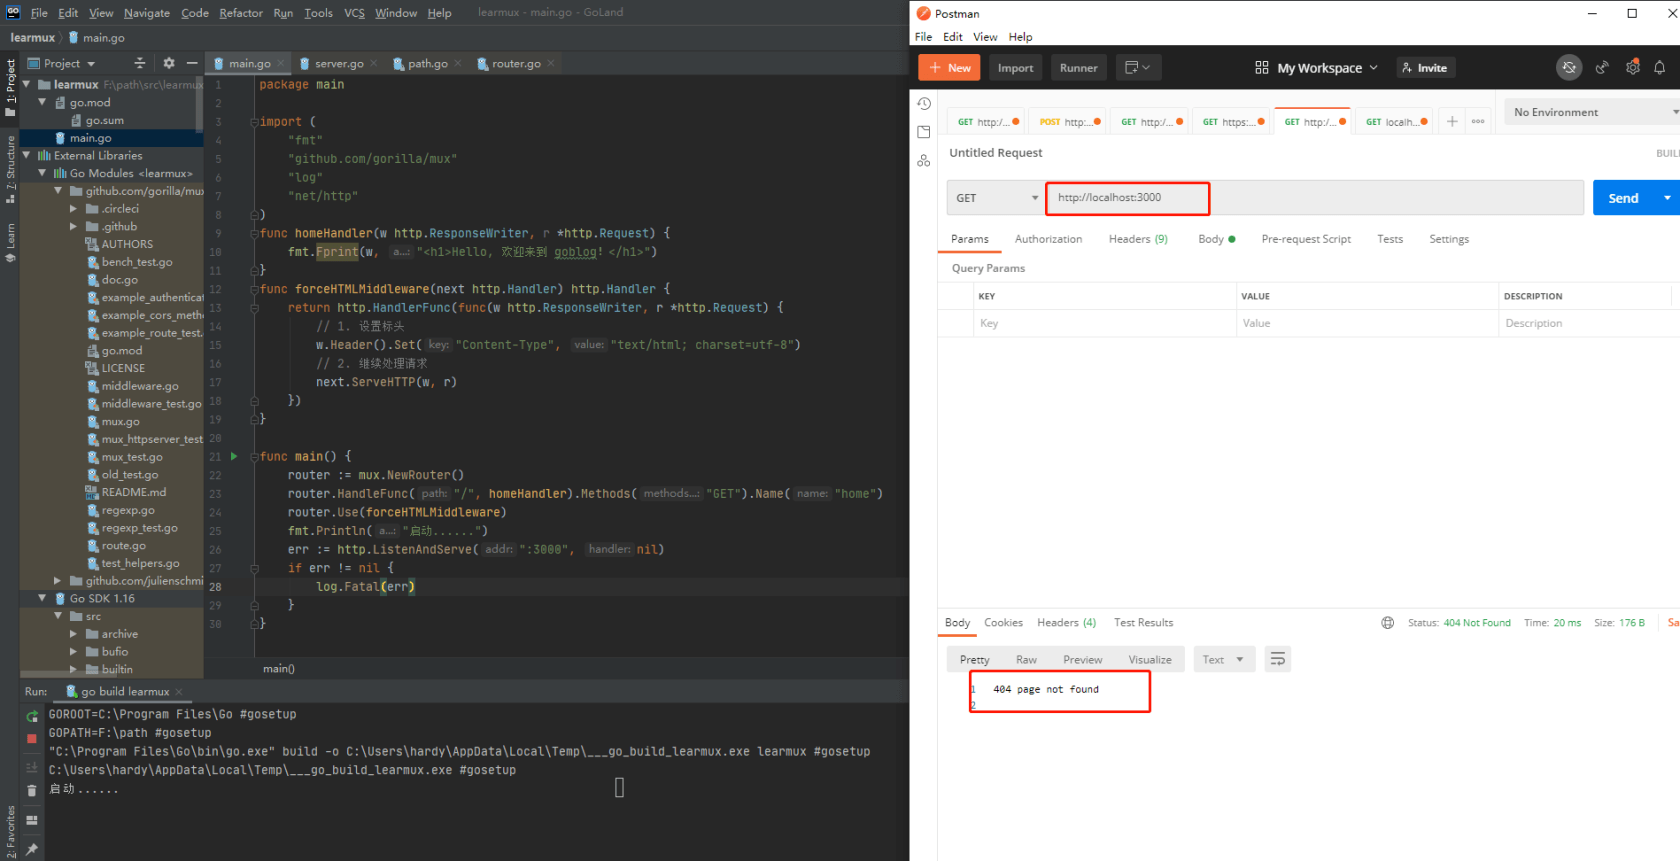Select go.sum file in tree
Screen dimensions: 1680x861
coord(104,121)
